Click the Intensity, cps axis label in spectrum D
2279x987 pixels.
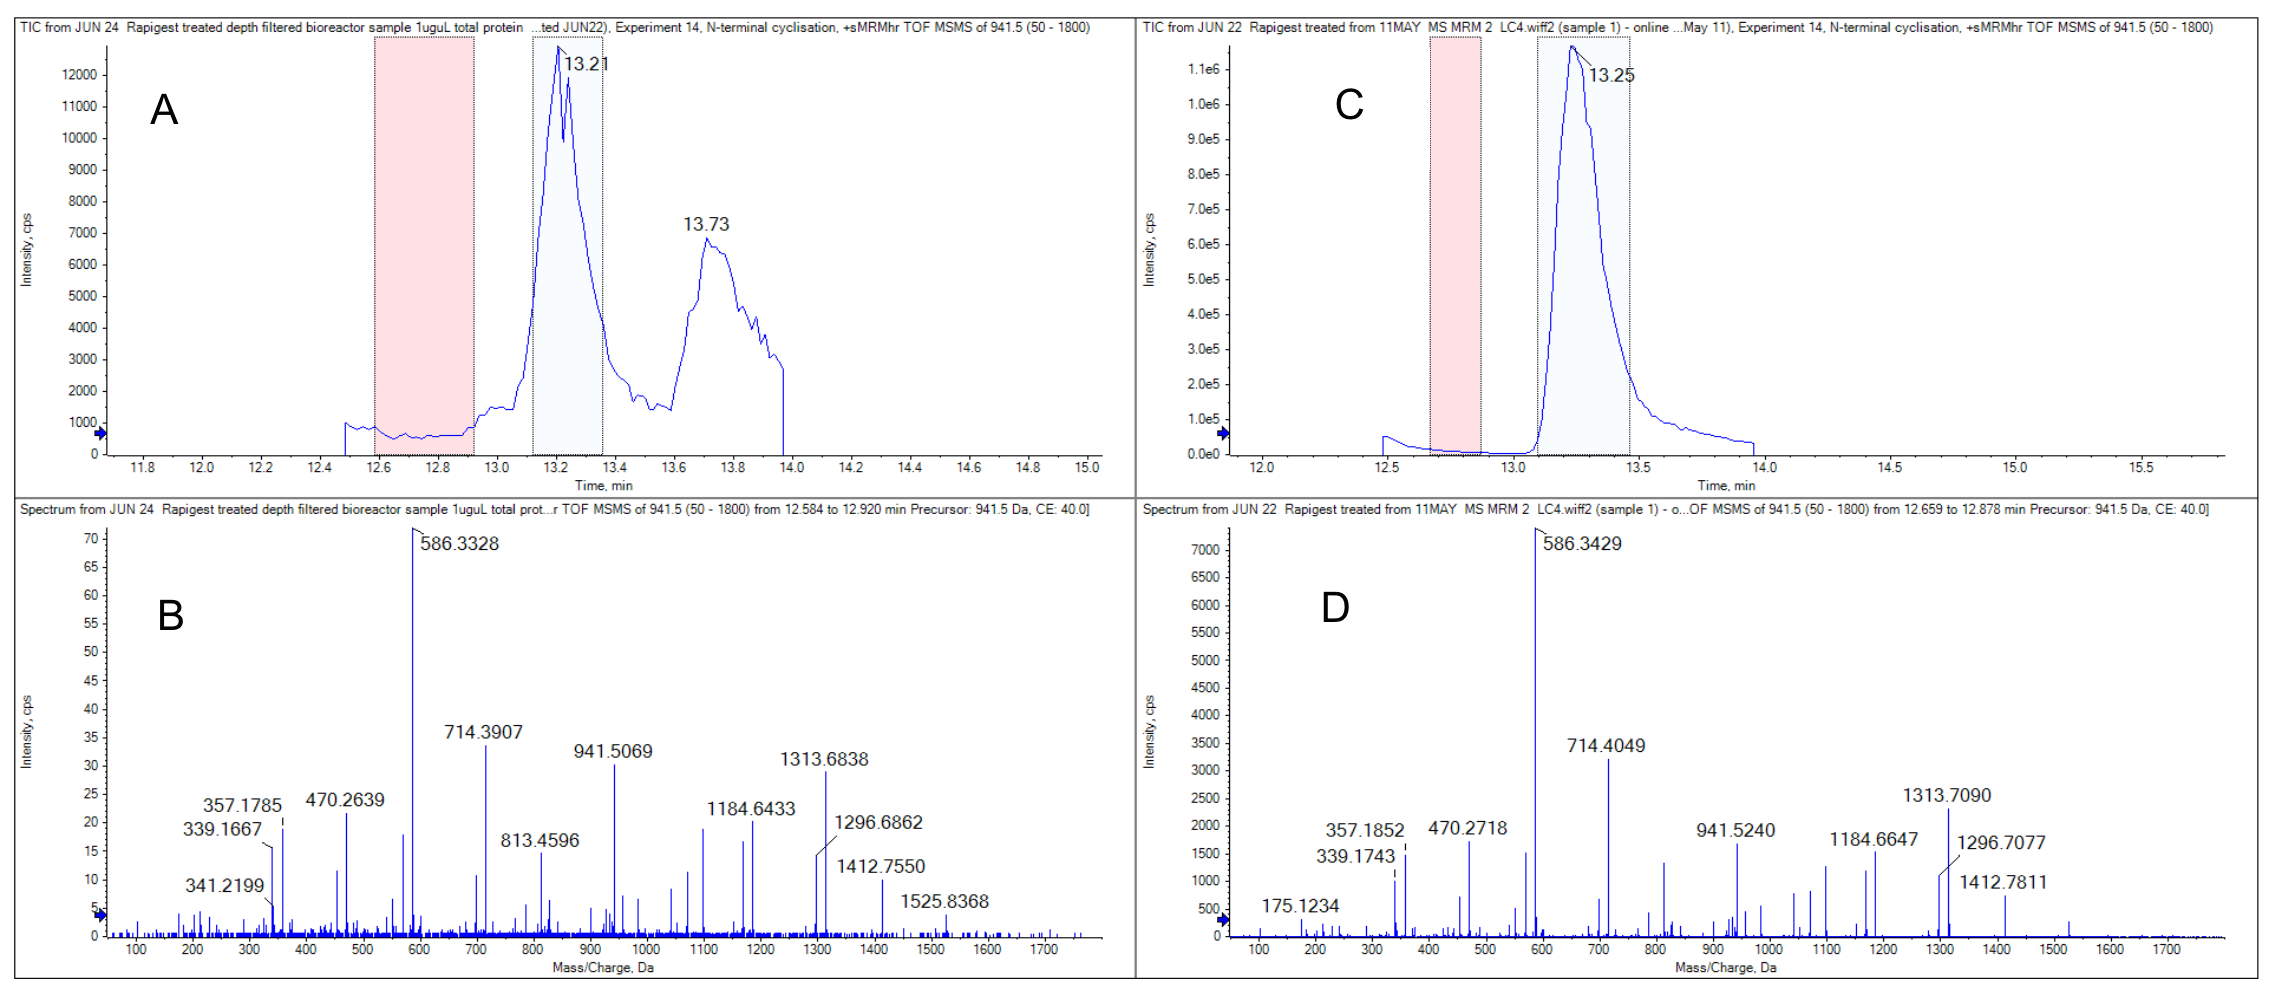coord(1149,732)
